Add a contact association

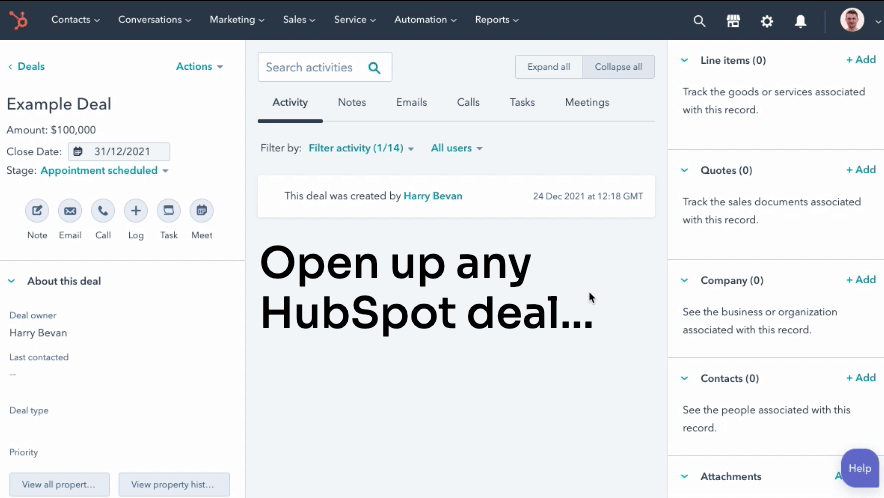(860, 378)
